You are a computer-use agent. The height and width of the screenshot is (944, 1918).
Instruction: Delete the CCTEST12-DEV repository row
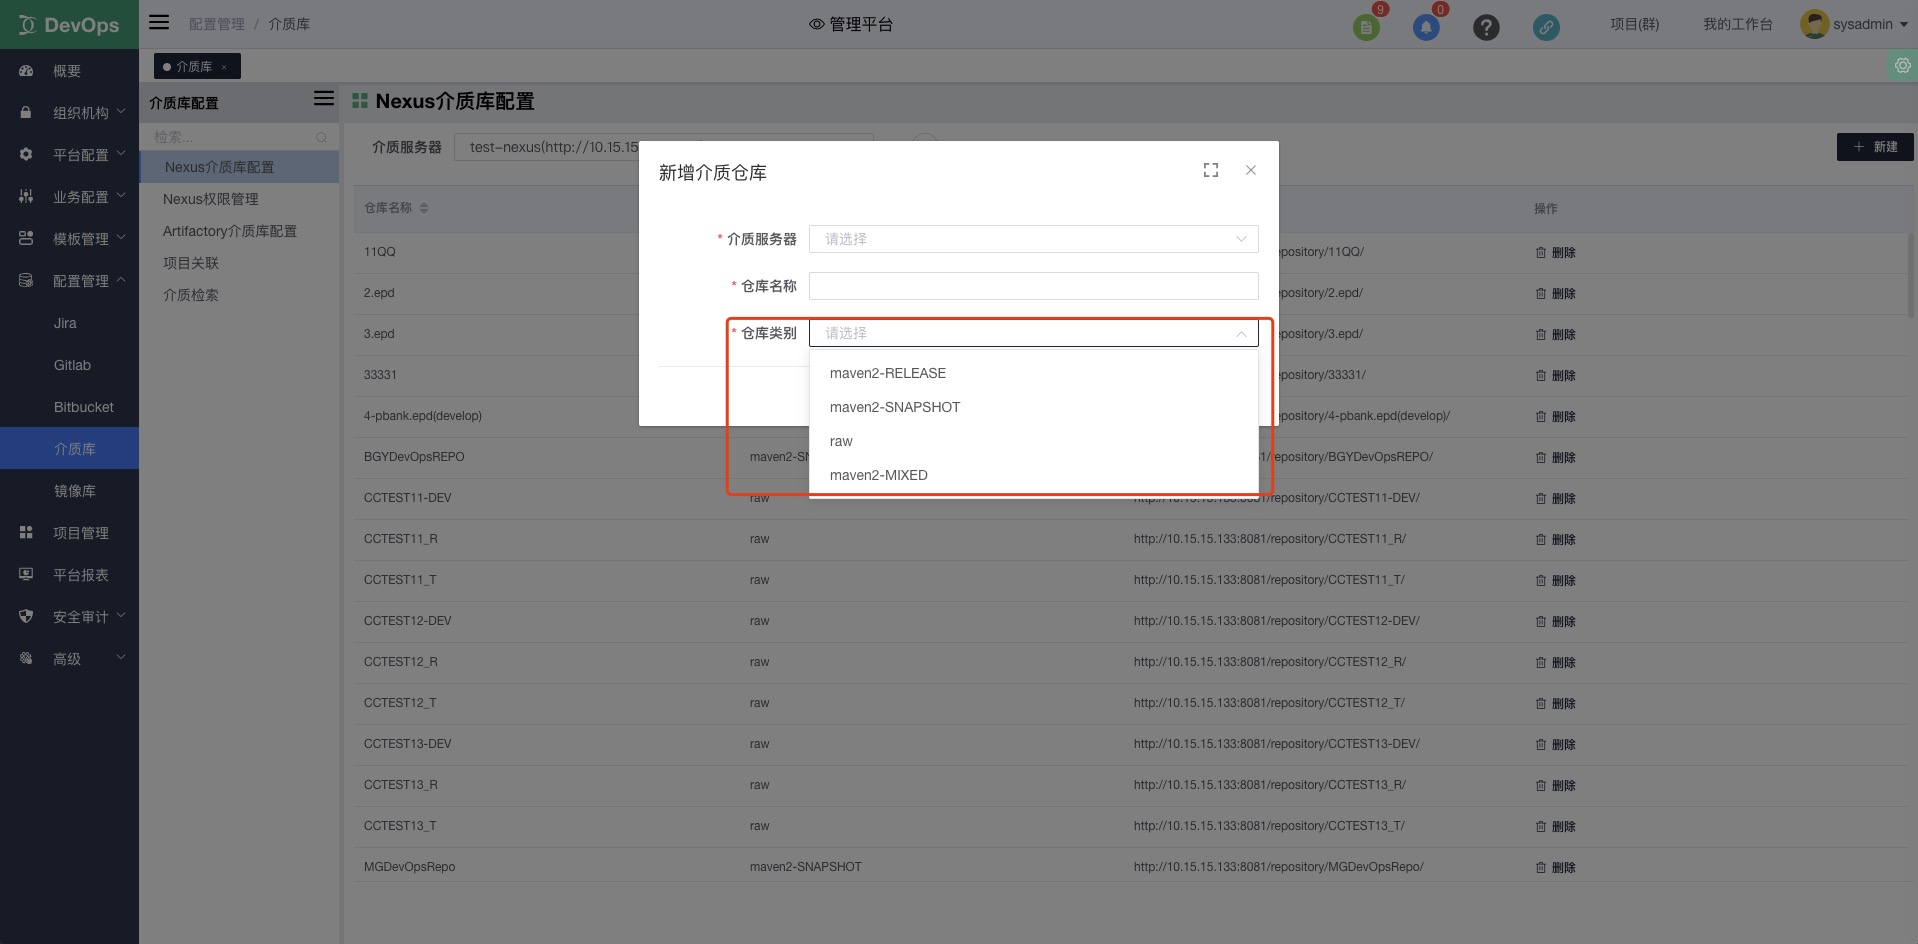(1555, 622)
